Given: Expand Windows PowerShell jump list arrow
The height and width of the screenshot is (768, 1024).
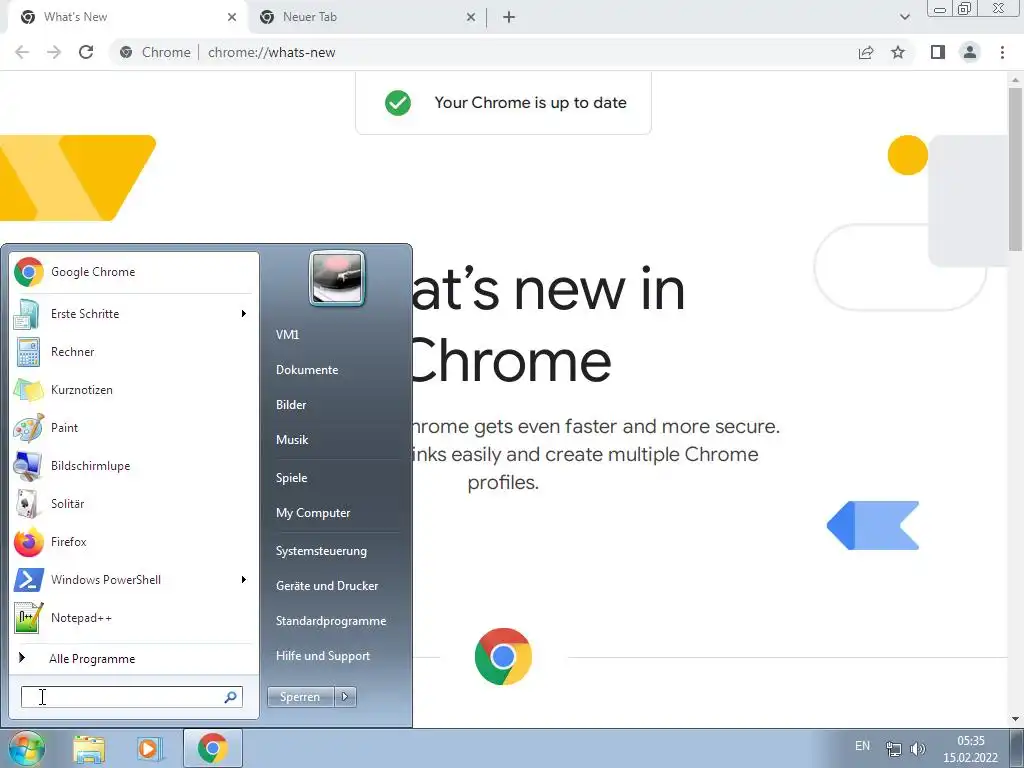Looking at the screenshot, I should [244, 579].
